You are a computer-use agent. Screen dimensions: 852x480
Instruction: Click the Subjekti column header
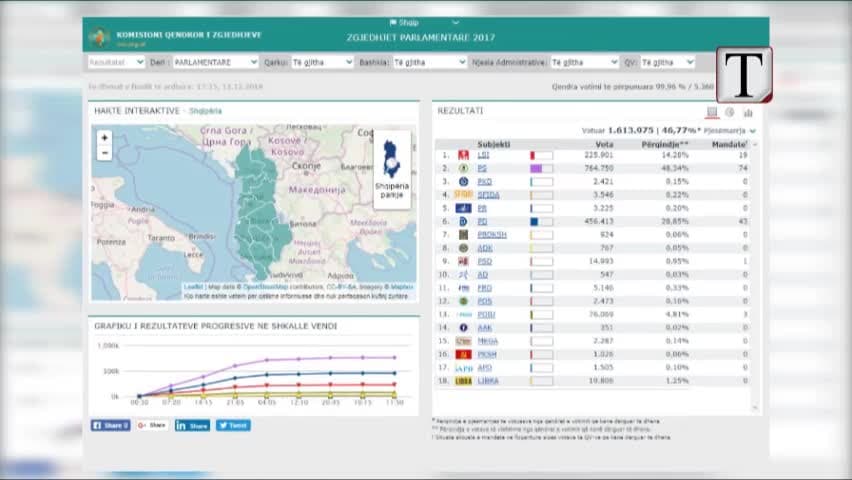point(493,145)
